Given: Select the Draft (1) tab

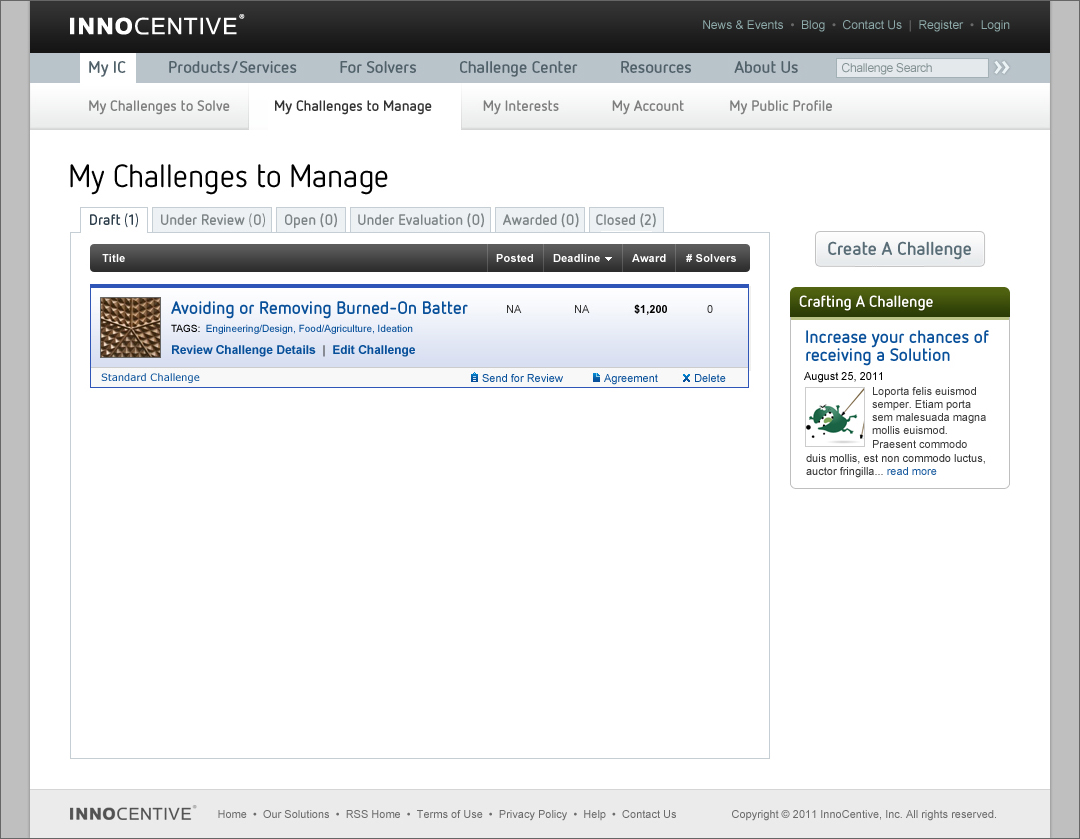Looking at the screenshot, I should pyautogui.click(x=114, y=220).
